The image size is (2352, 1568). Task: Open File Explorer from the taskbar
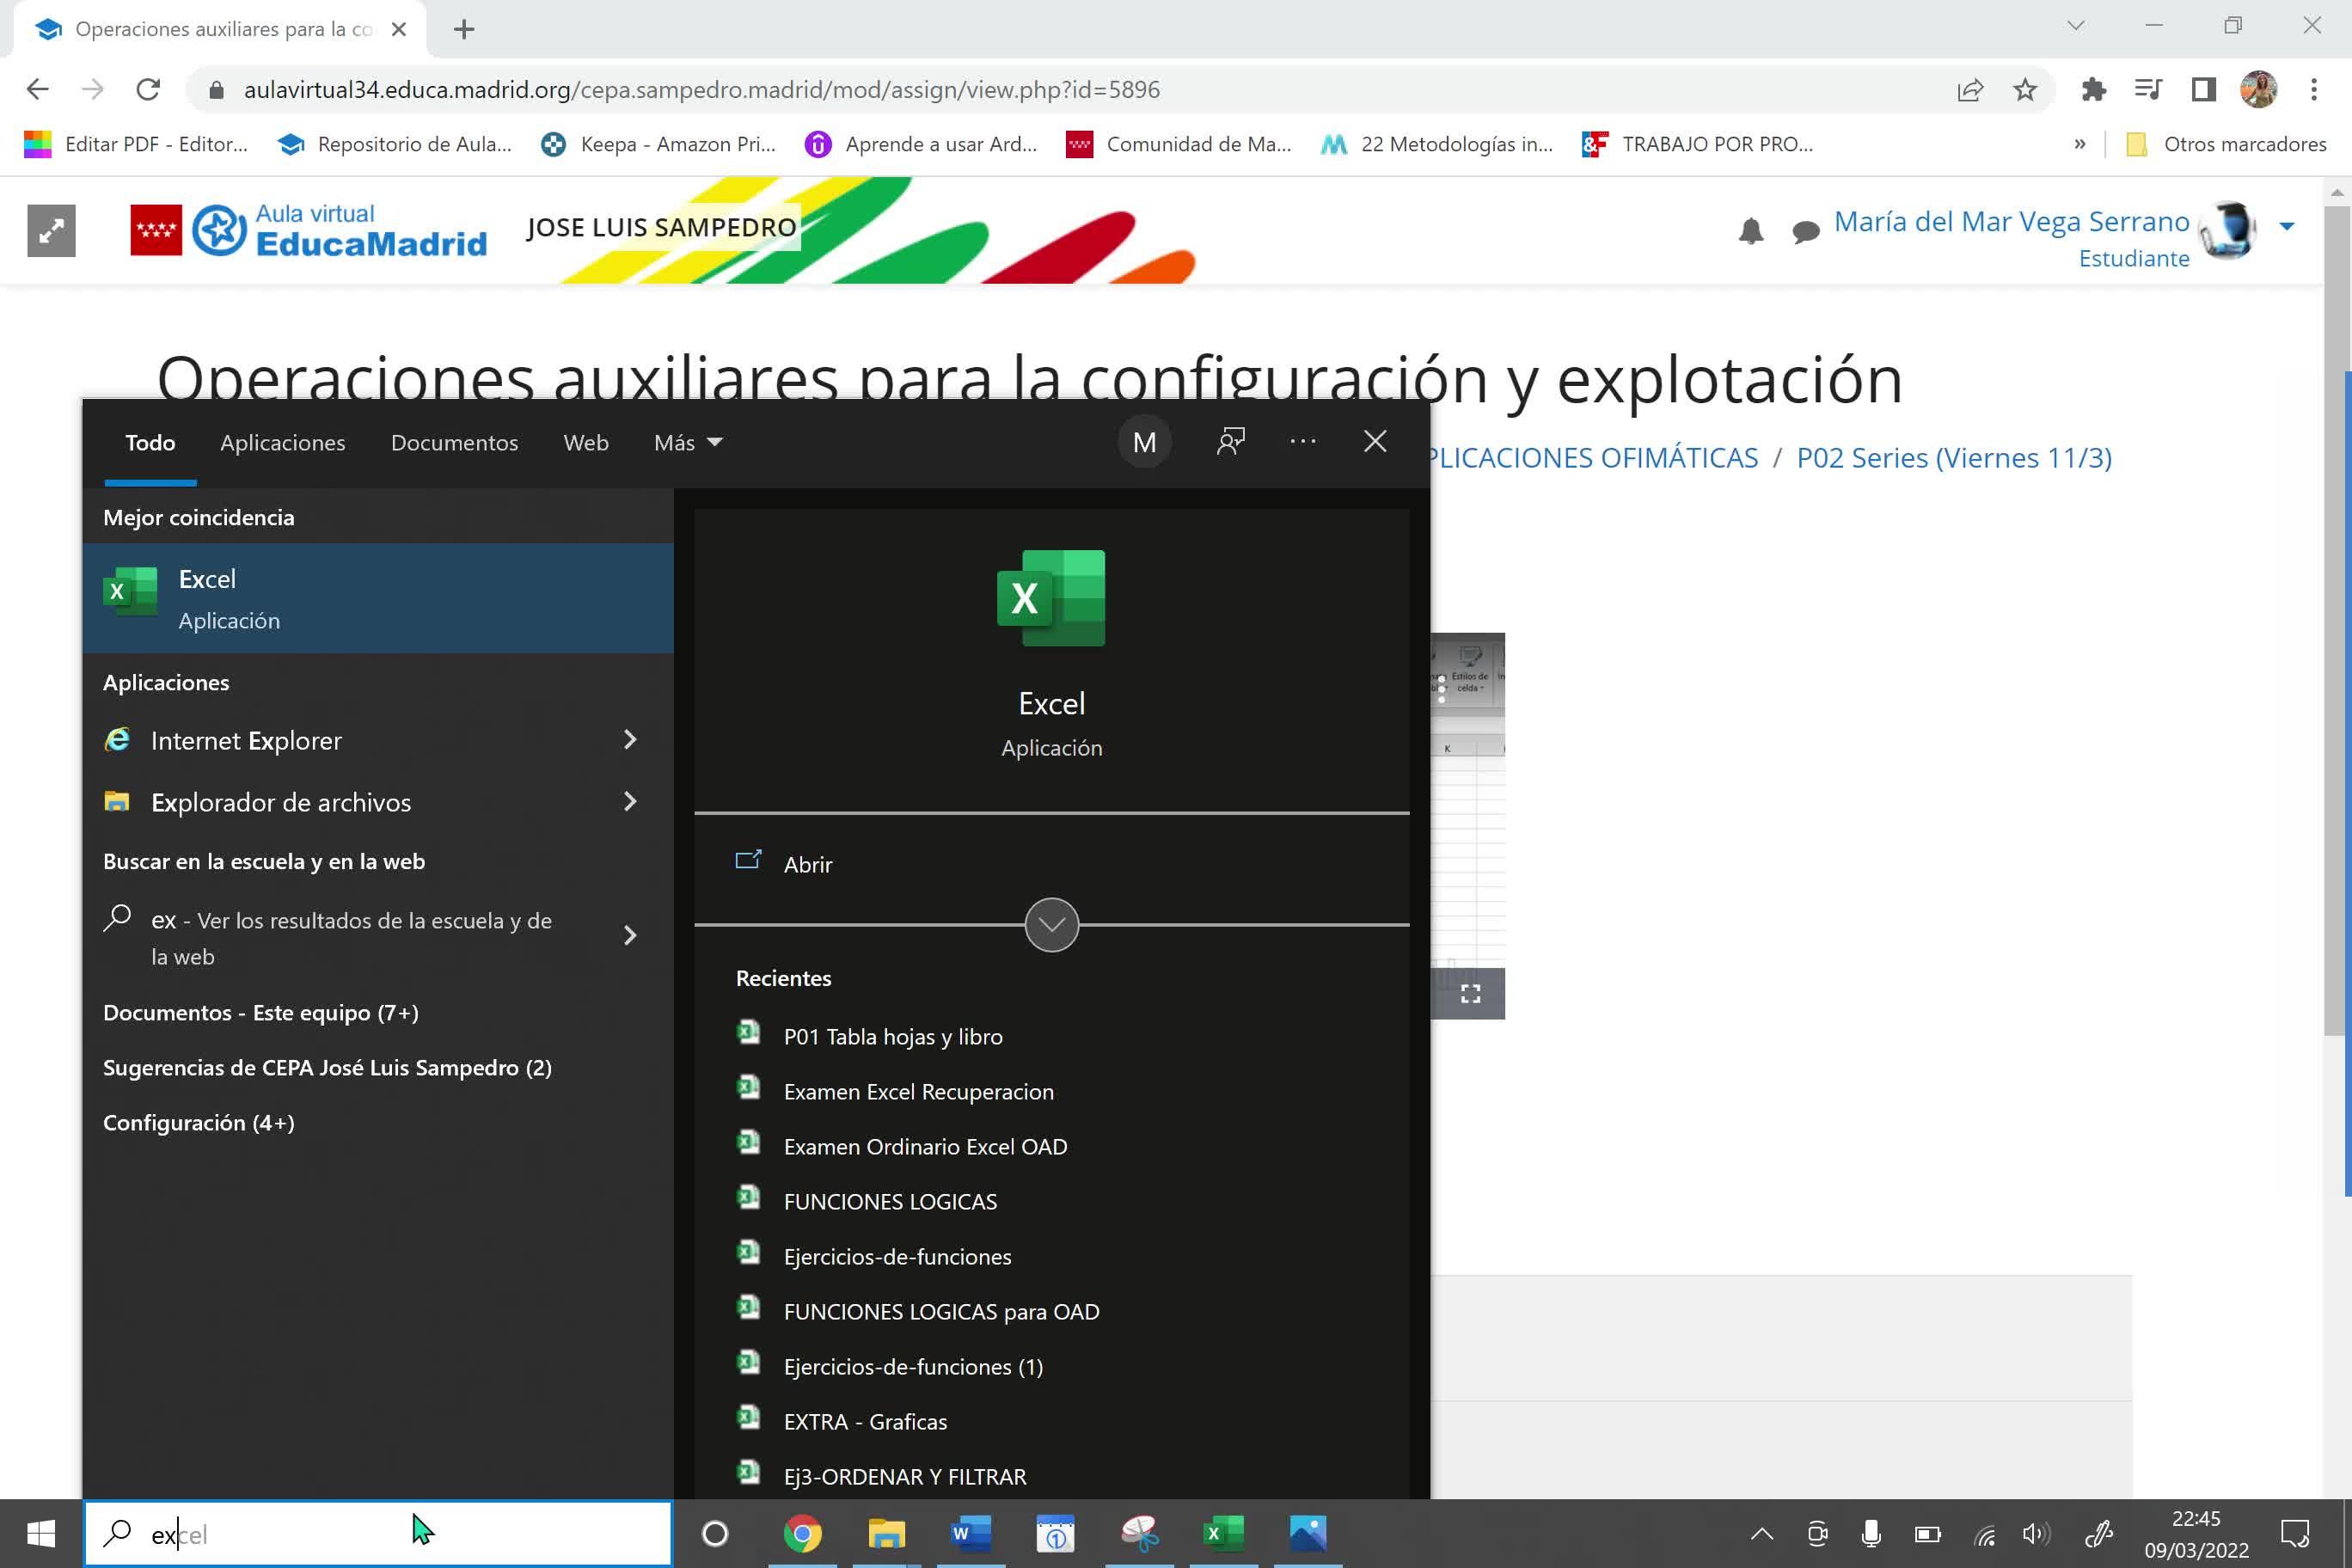886,1533
